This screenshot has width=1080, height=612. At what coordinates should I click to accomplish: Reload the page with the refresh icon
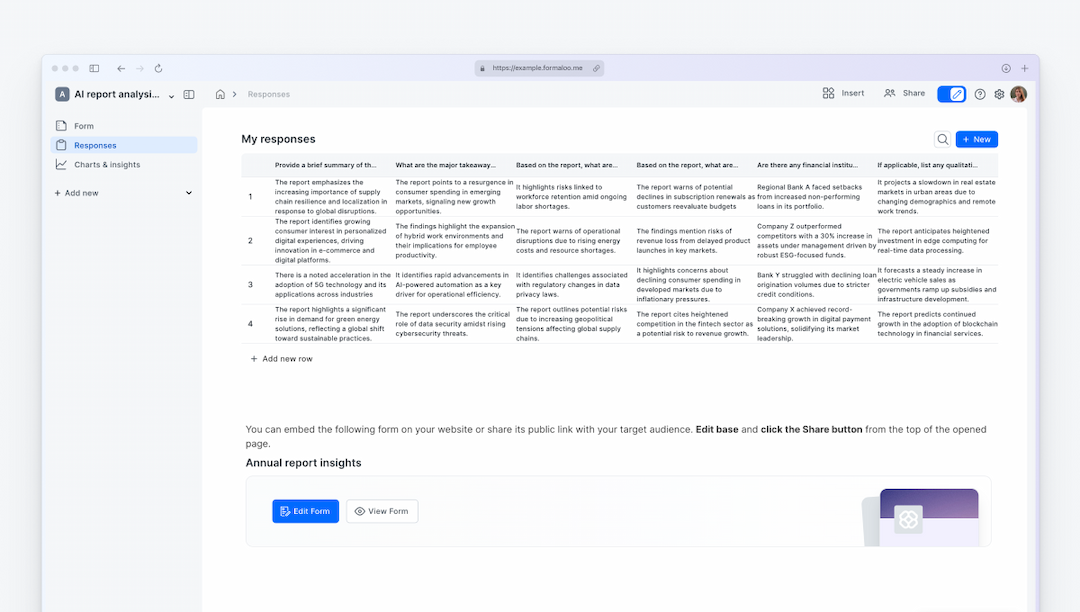coord(158,68)
